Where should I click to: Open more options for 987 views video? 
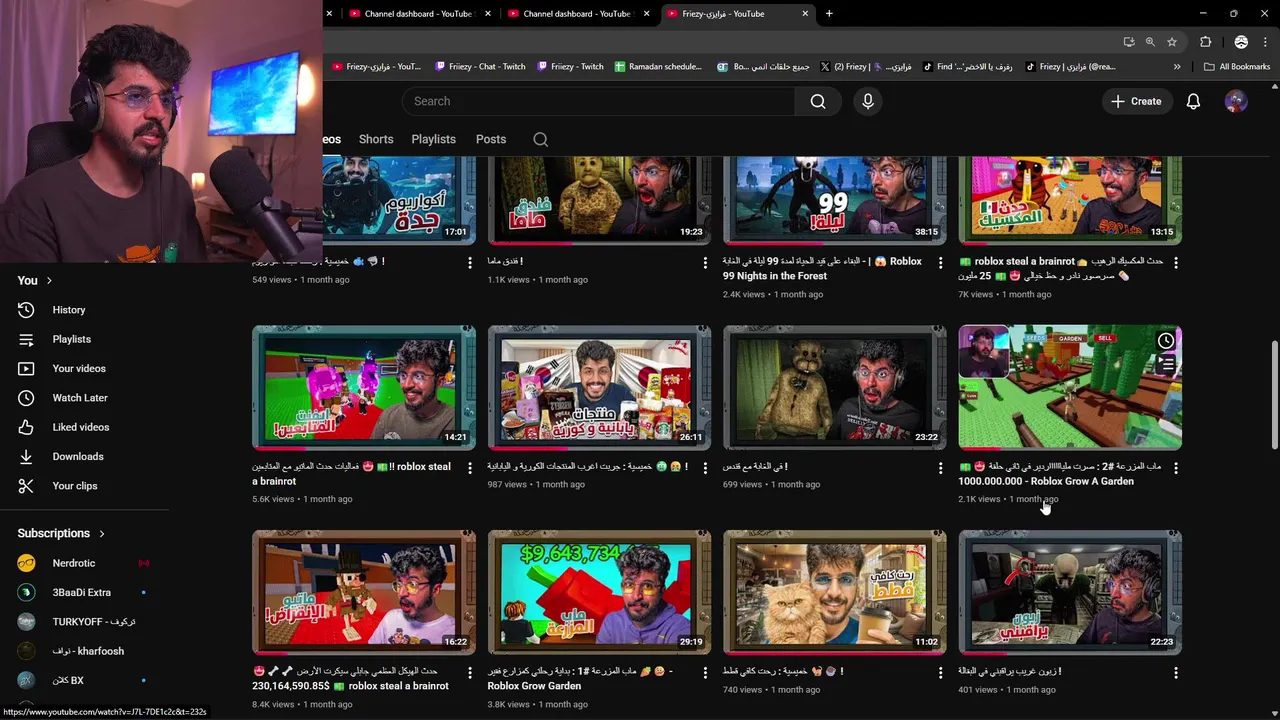click(x=704, y=467)
